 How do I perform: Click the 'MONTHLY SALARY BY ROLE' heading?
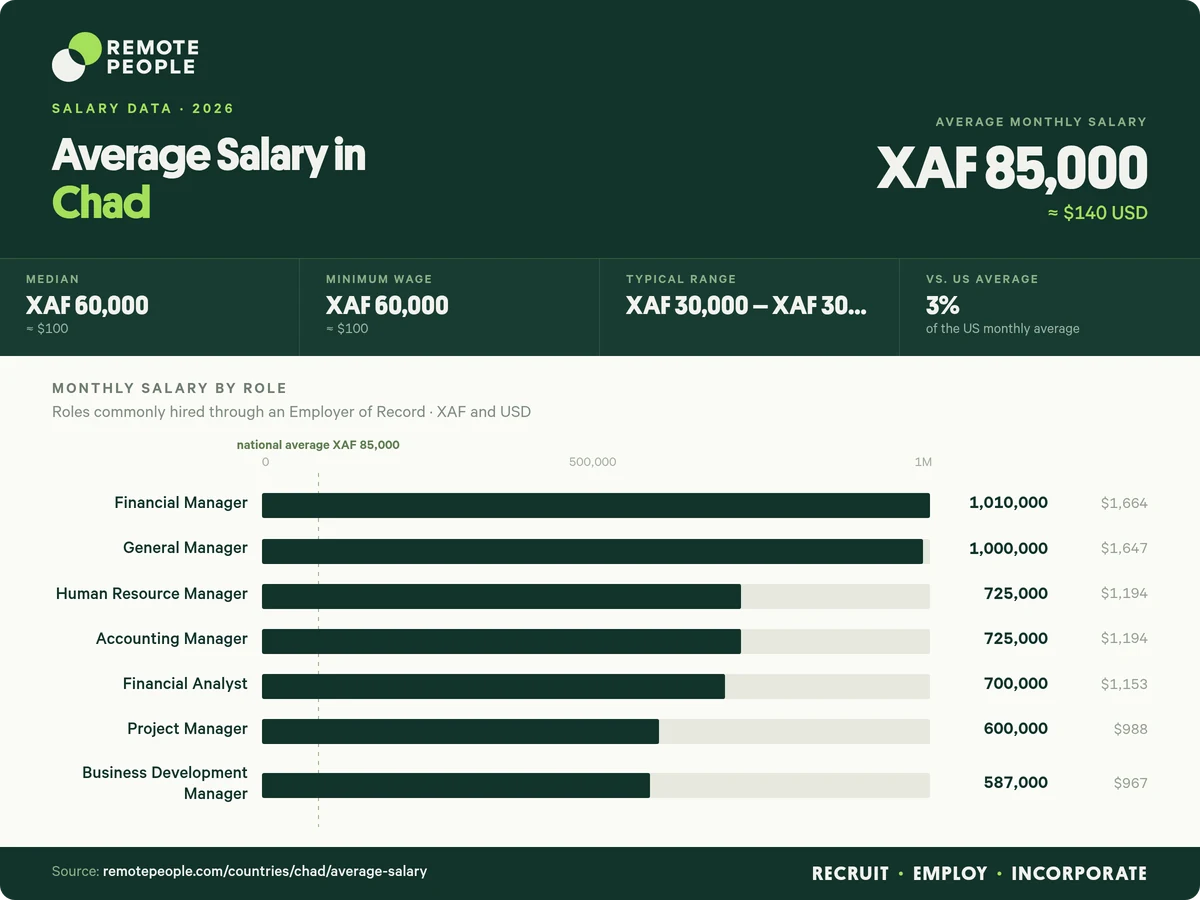coord(169,388)
